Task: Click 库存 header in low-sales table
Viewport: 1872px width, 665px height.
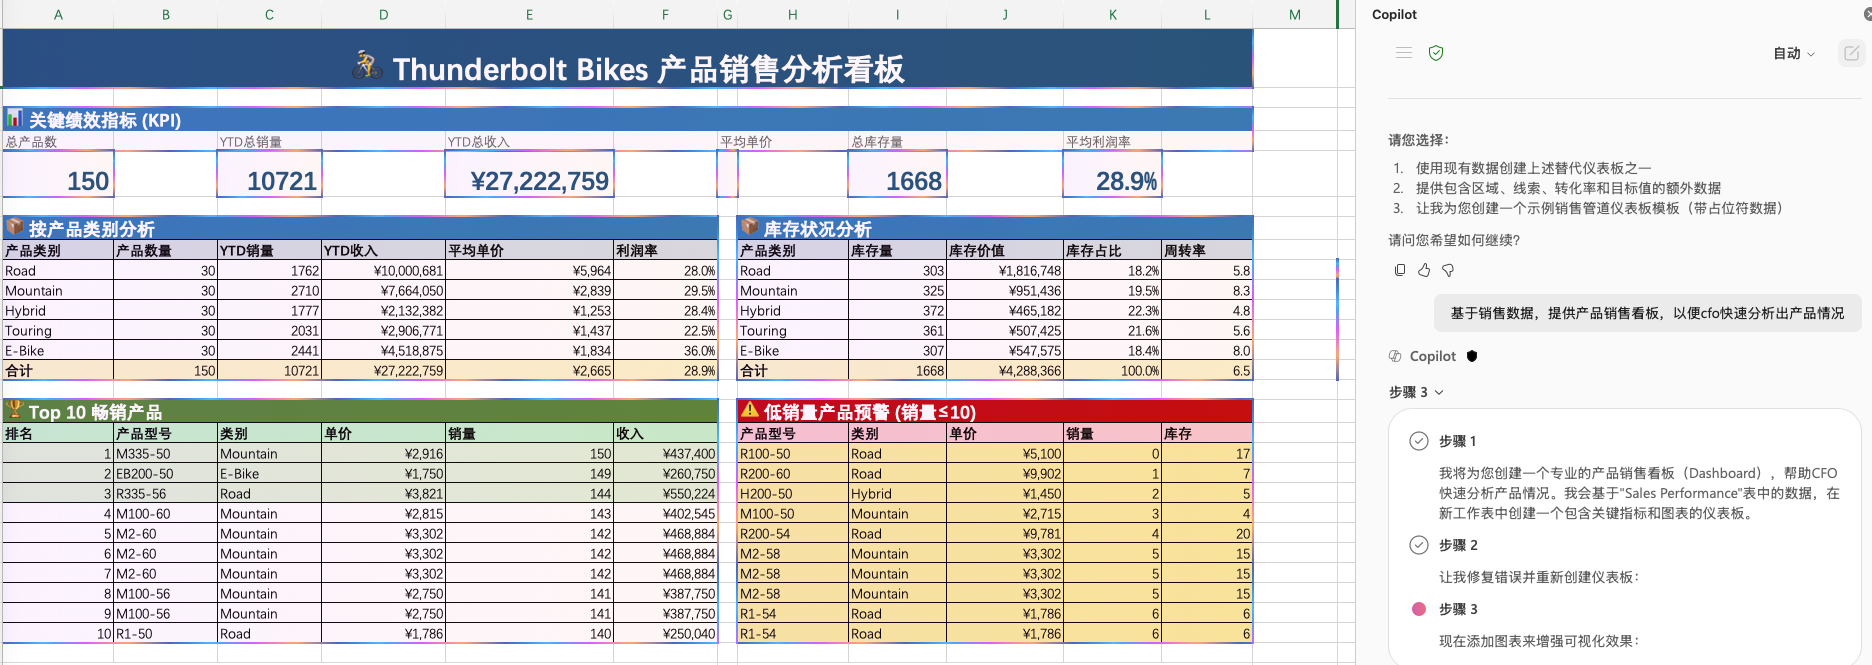Action: coord(1207,434)
